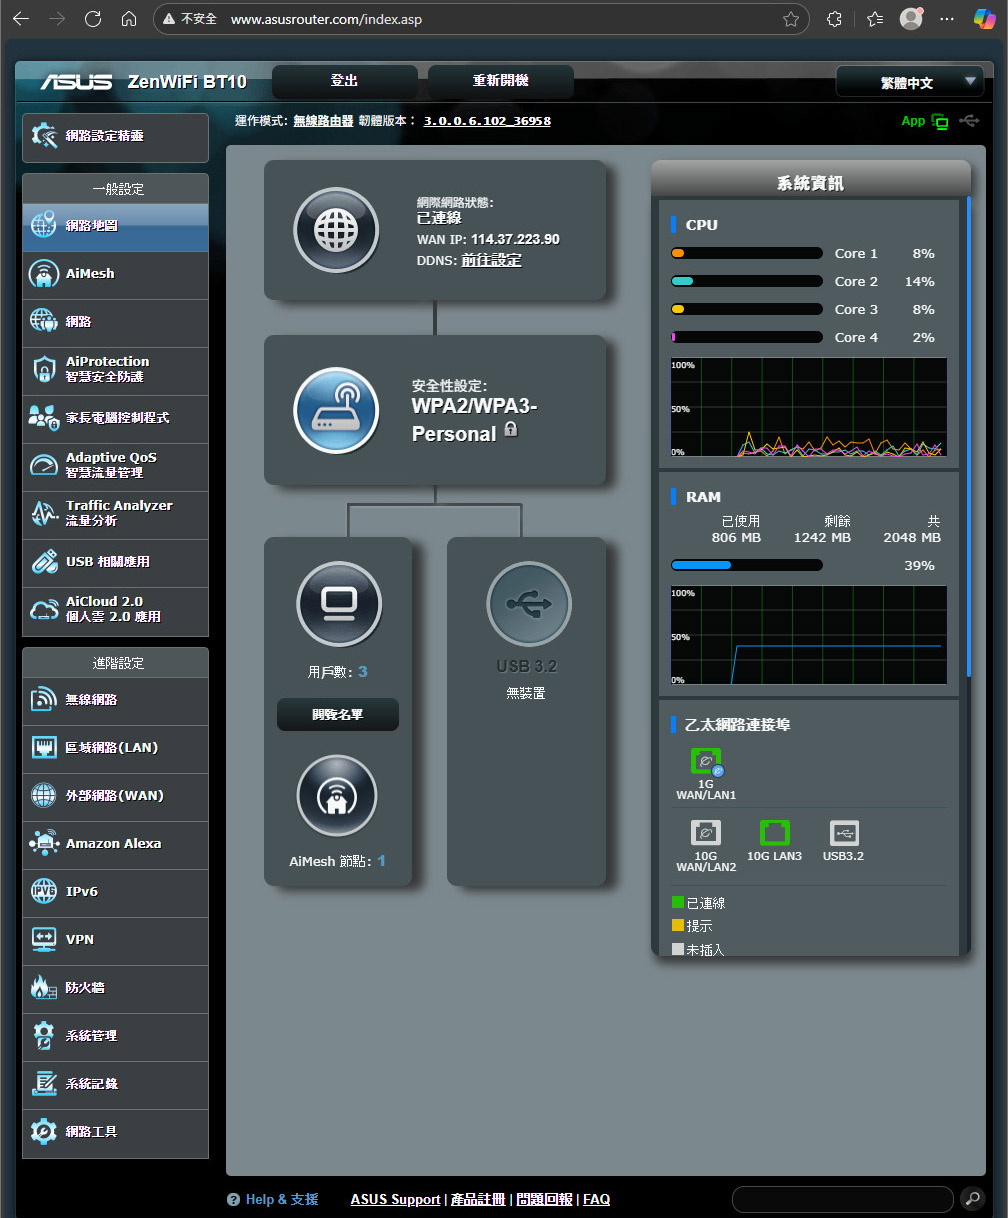The image size is (1008, 1218).
Task: Open the 網路設定精靈 setup wizard
Action: coord(115,137)
